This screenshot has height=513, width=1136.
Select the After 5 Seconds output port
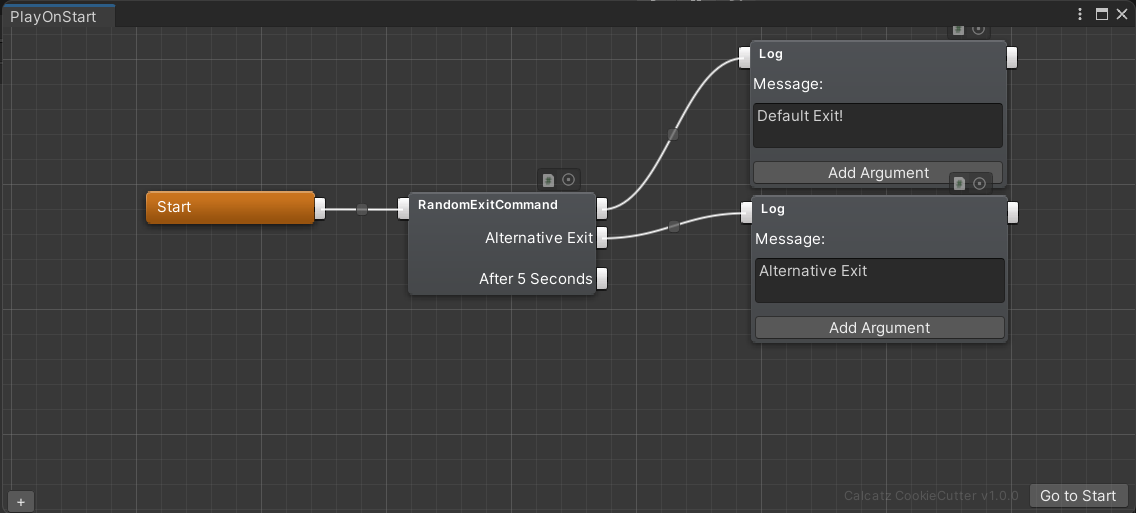coord(601,278)
